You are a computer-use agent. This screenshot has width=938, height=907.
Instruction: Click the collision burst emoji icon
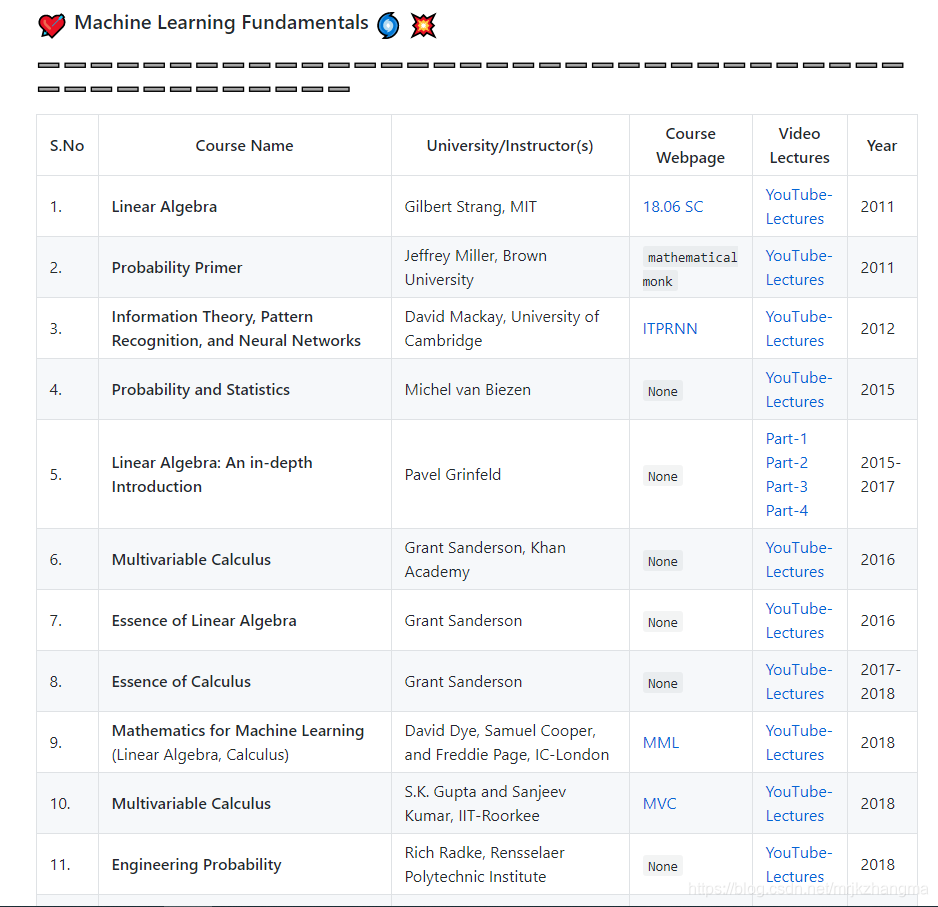tap(424, 25)
